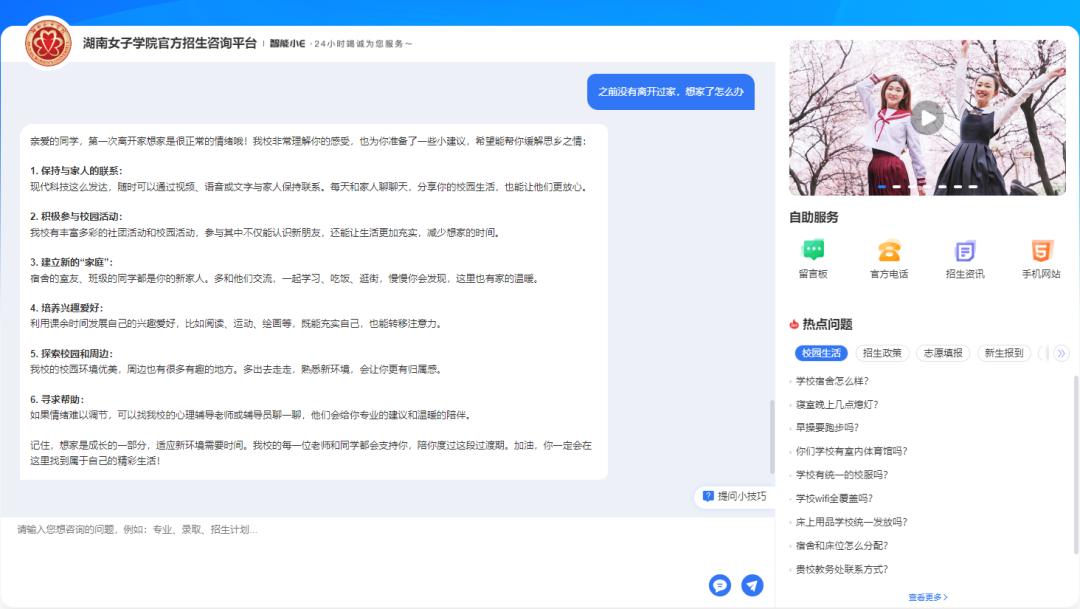Click the chat conversation scrollbar
Screen dimensions: 1080x609
click(771, 437)
